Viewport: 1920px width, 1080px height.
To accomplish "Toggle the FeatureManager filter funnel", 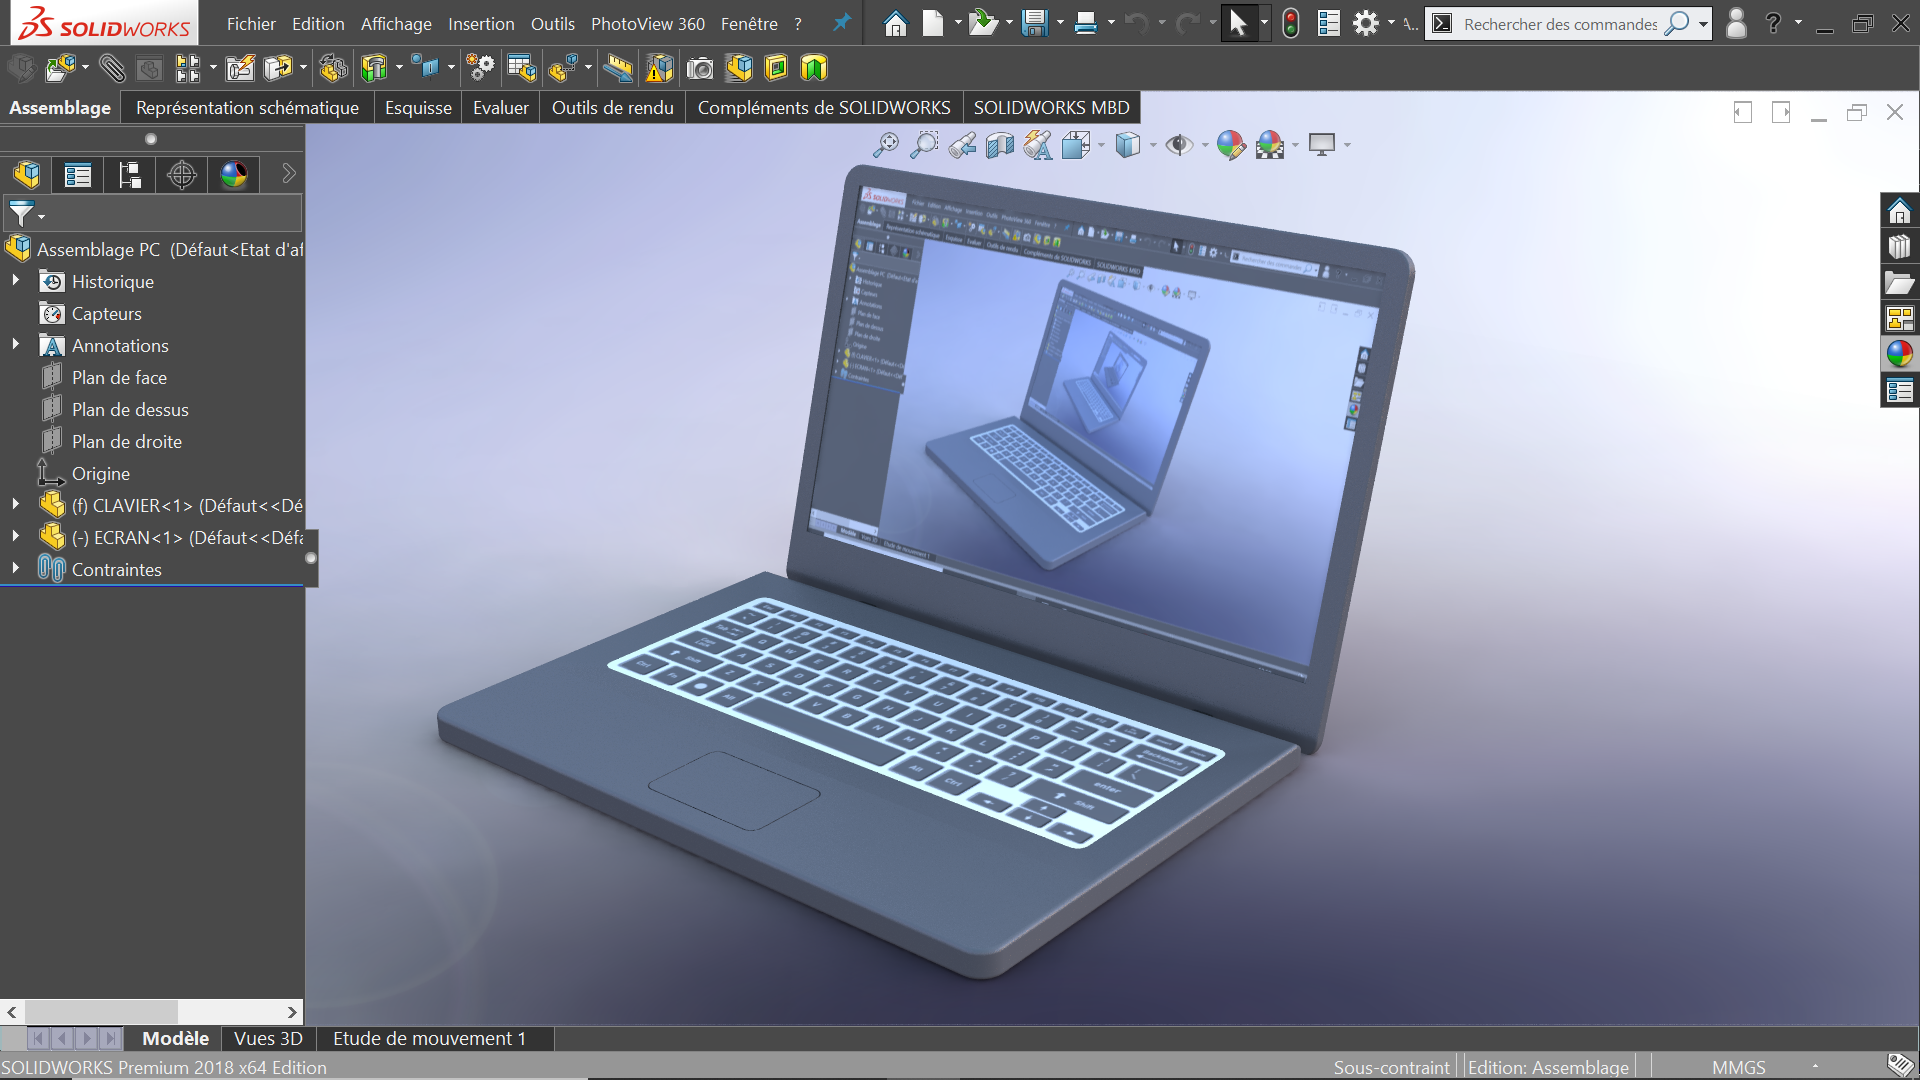I will point(21,213).
